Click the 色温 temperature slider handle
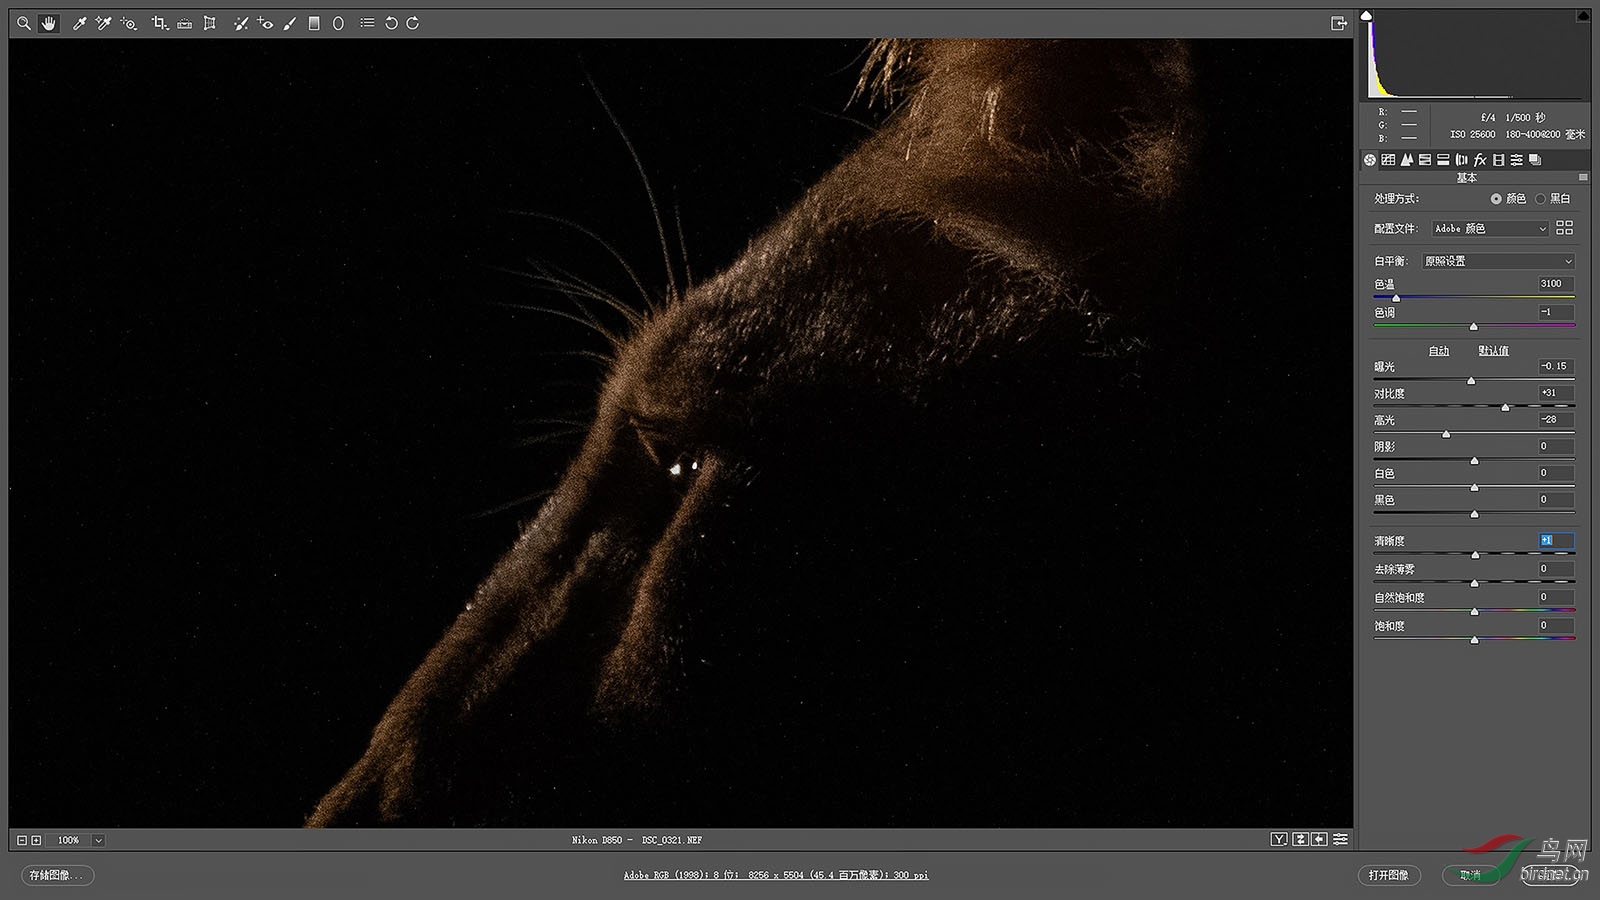Viewport: 1600px width, 900px height. point(1396,298)
